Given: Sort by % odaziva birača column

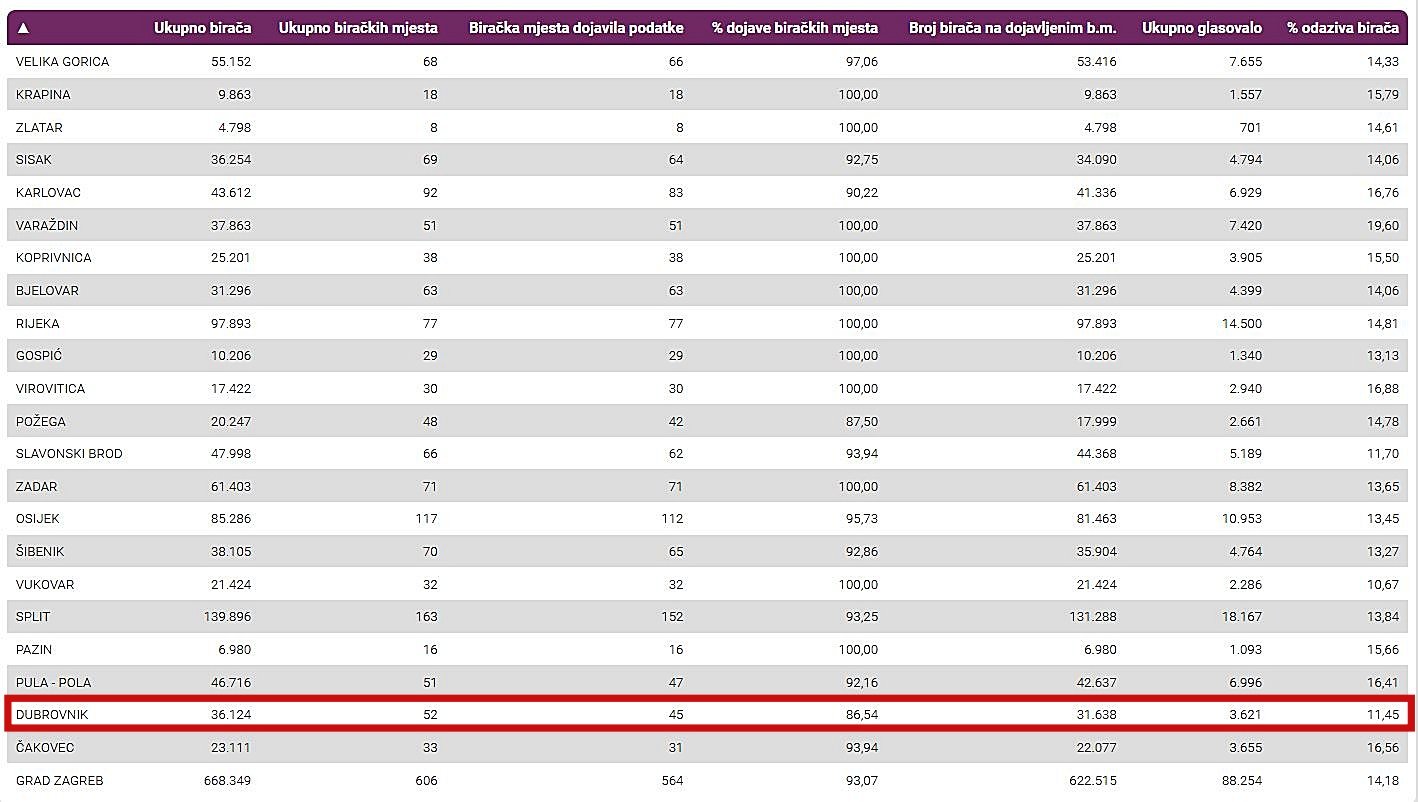Looking at the screenshot, I should tap(1342, 28).
